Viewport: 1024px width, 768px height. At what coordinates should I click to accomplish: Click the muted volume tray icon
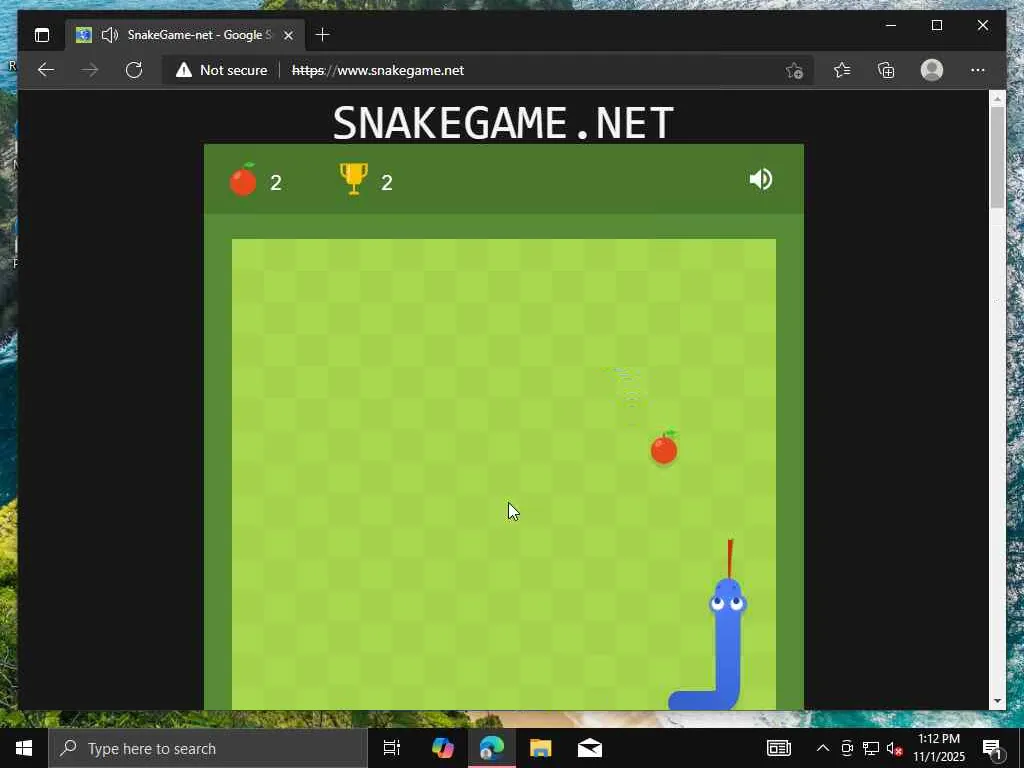click(894, 748)
